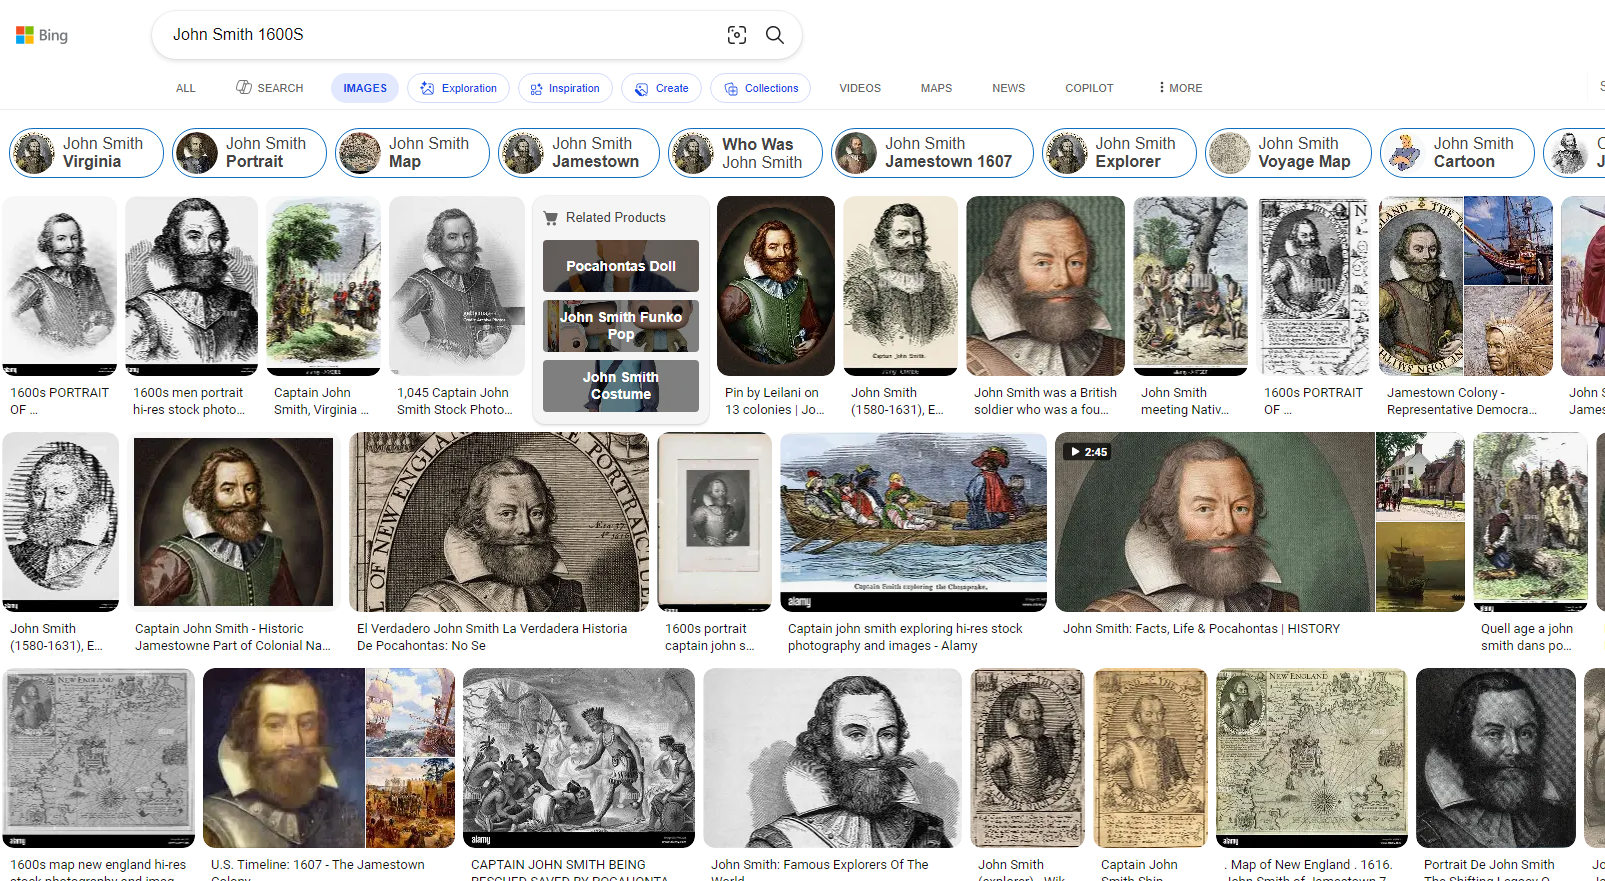This screenshot has width=1605, height=881.
Task: Click the John Smith Costume related product
Action: [621, 386]
